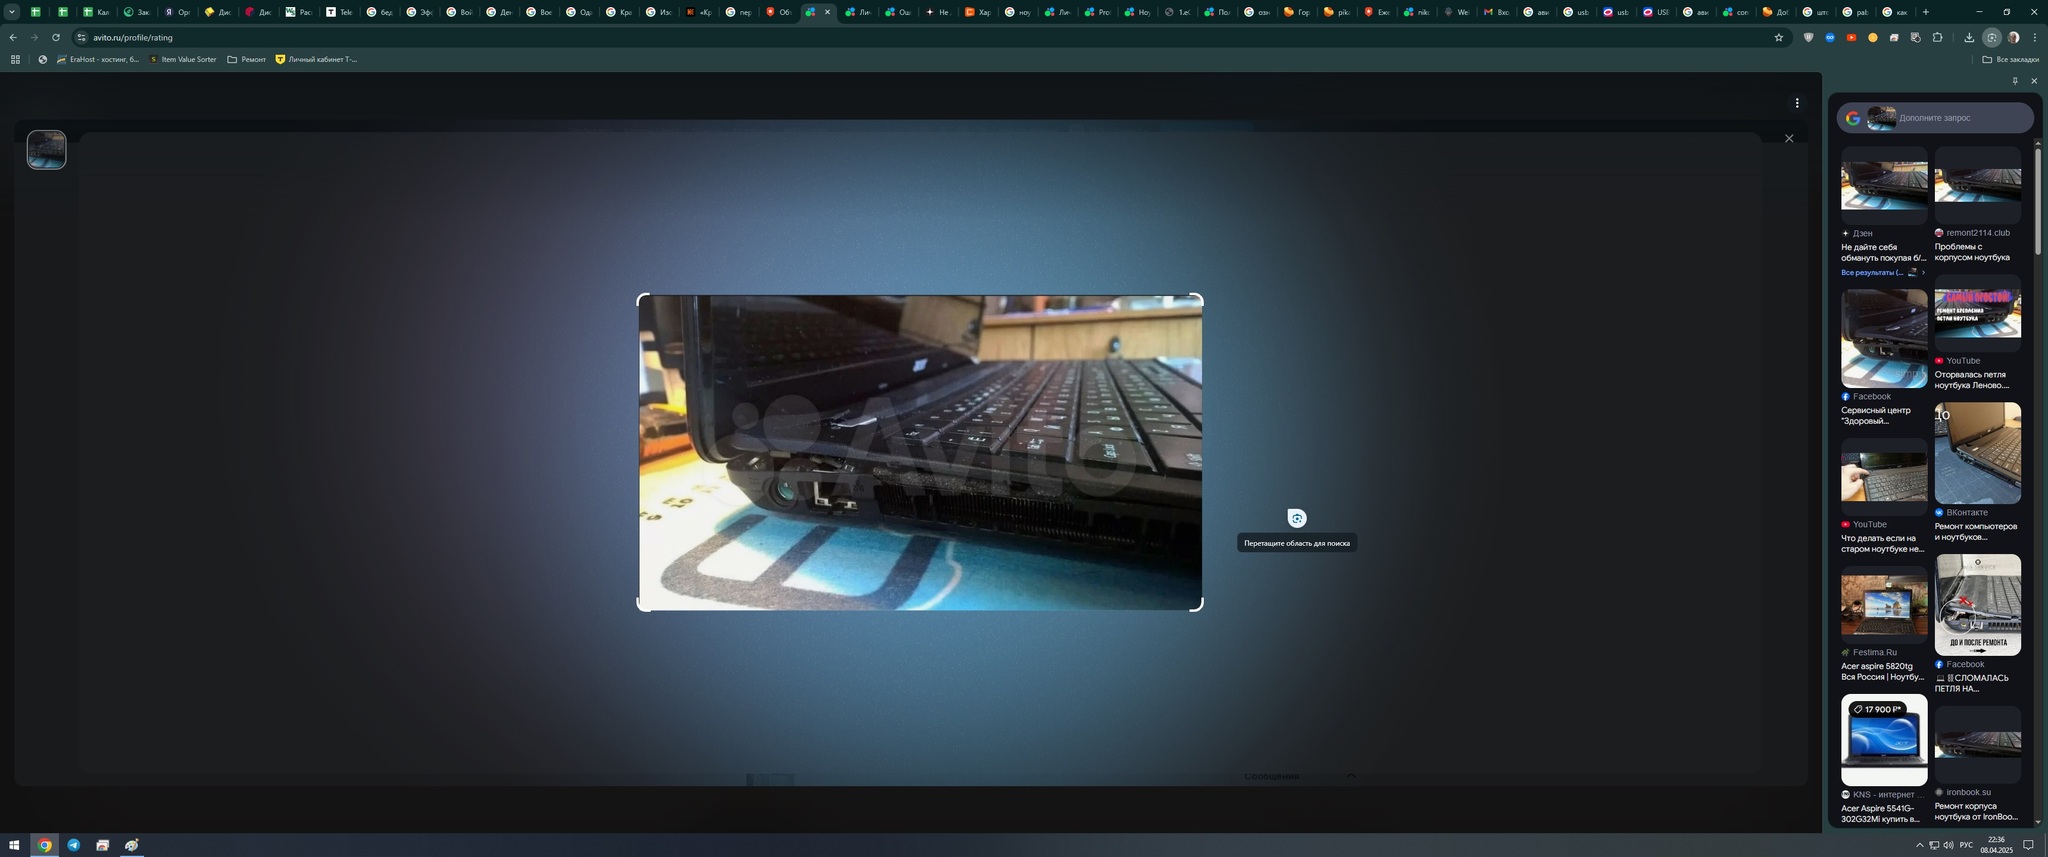2048x857 pixels.
Task: Bookmark this page with the star icon
Action: (x=1778, y=38)
